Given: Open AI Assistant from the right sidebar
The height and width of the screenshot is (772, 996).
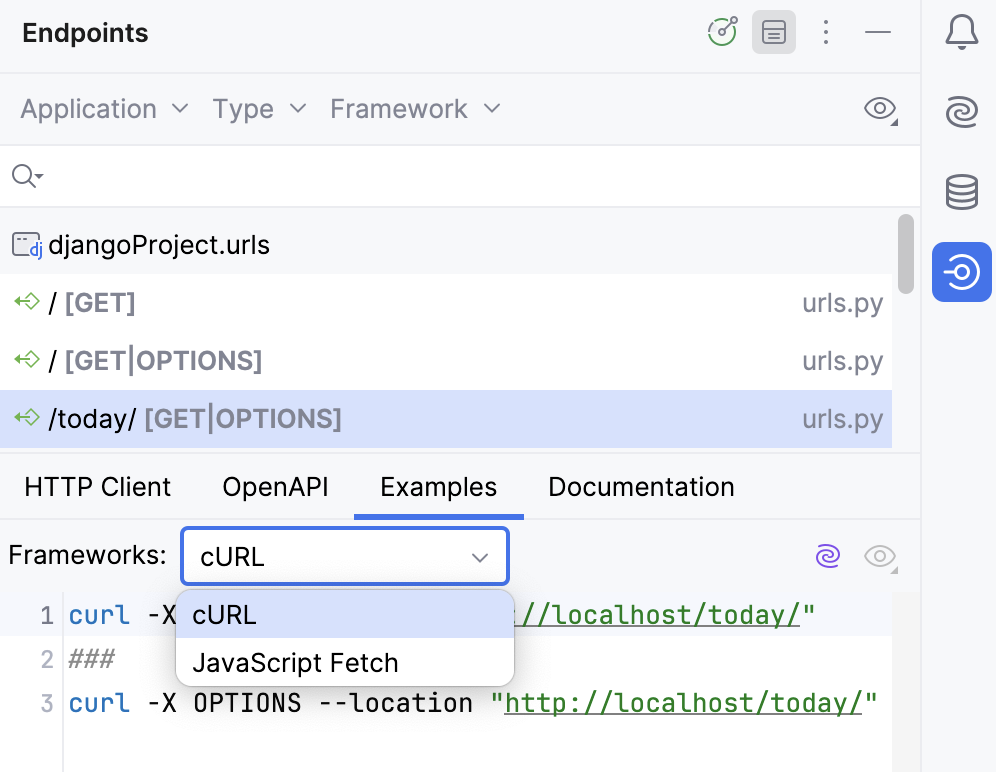Looking at the screenshot, I should tap(961, 112).
